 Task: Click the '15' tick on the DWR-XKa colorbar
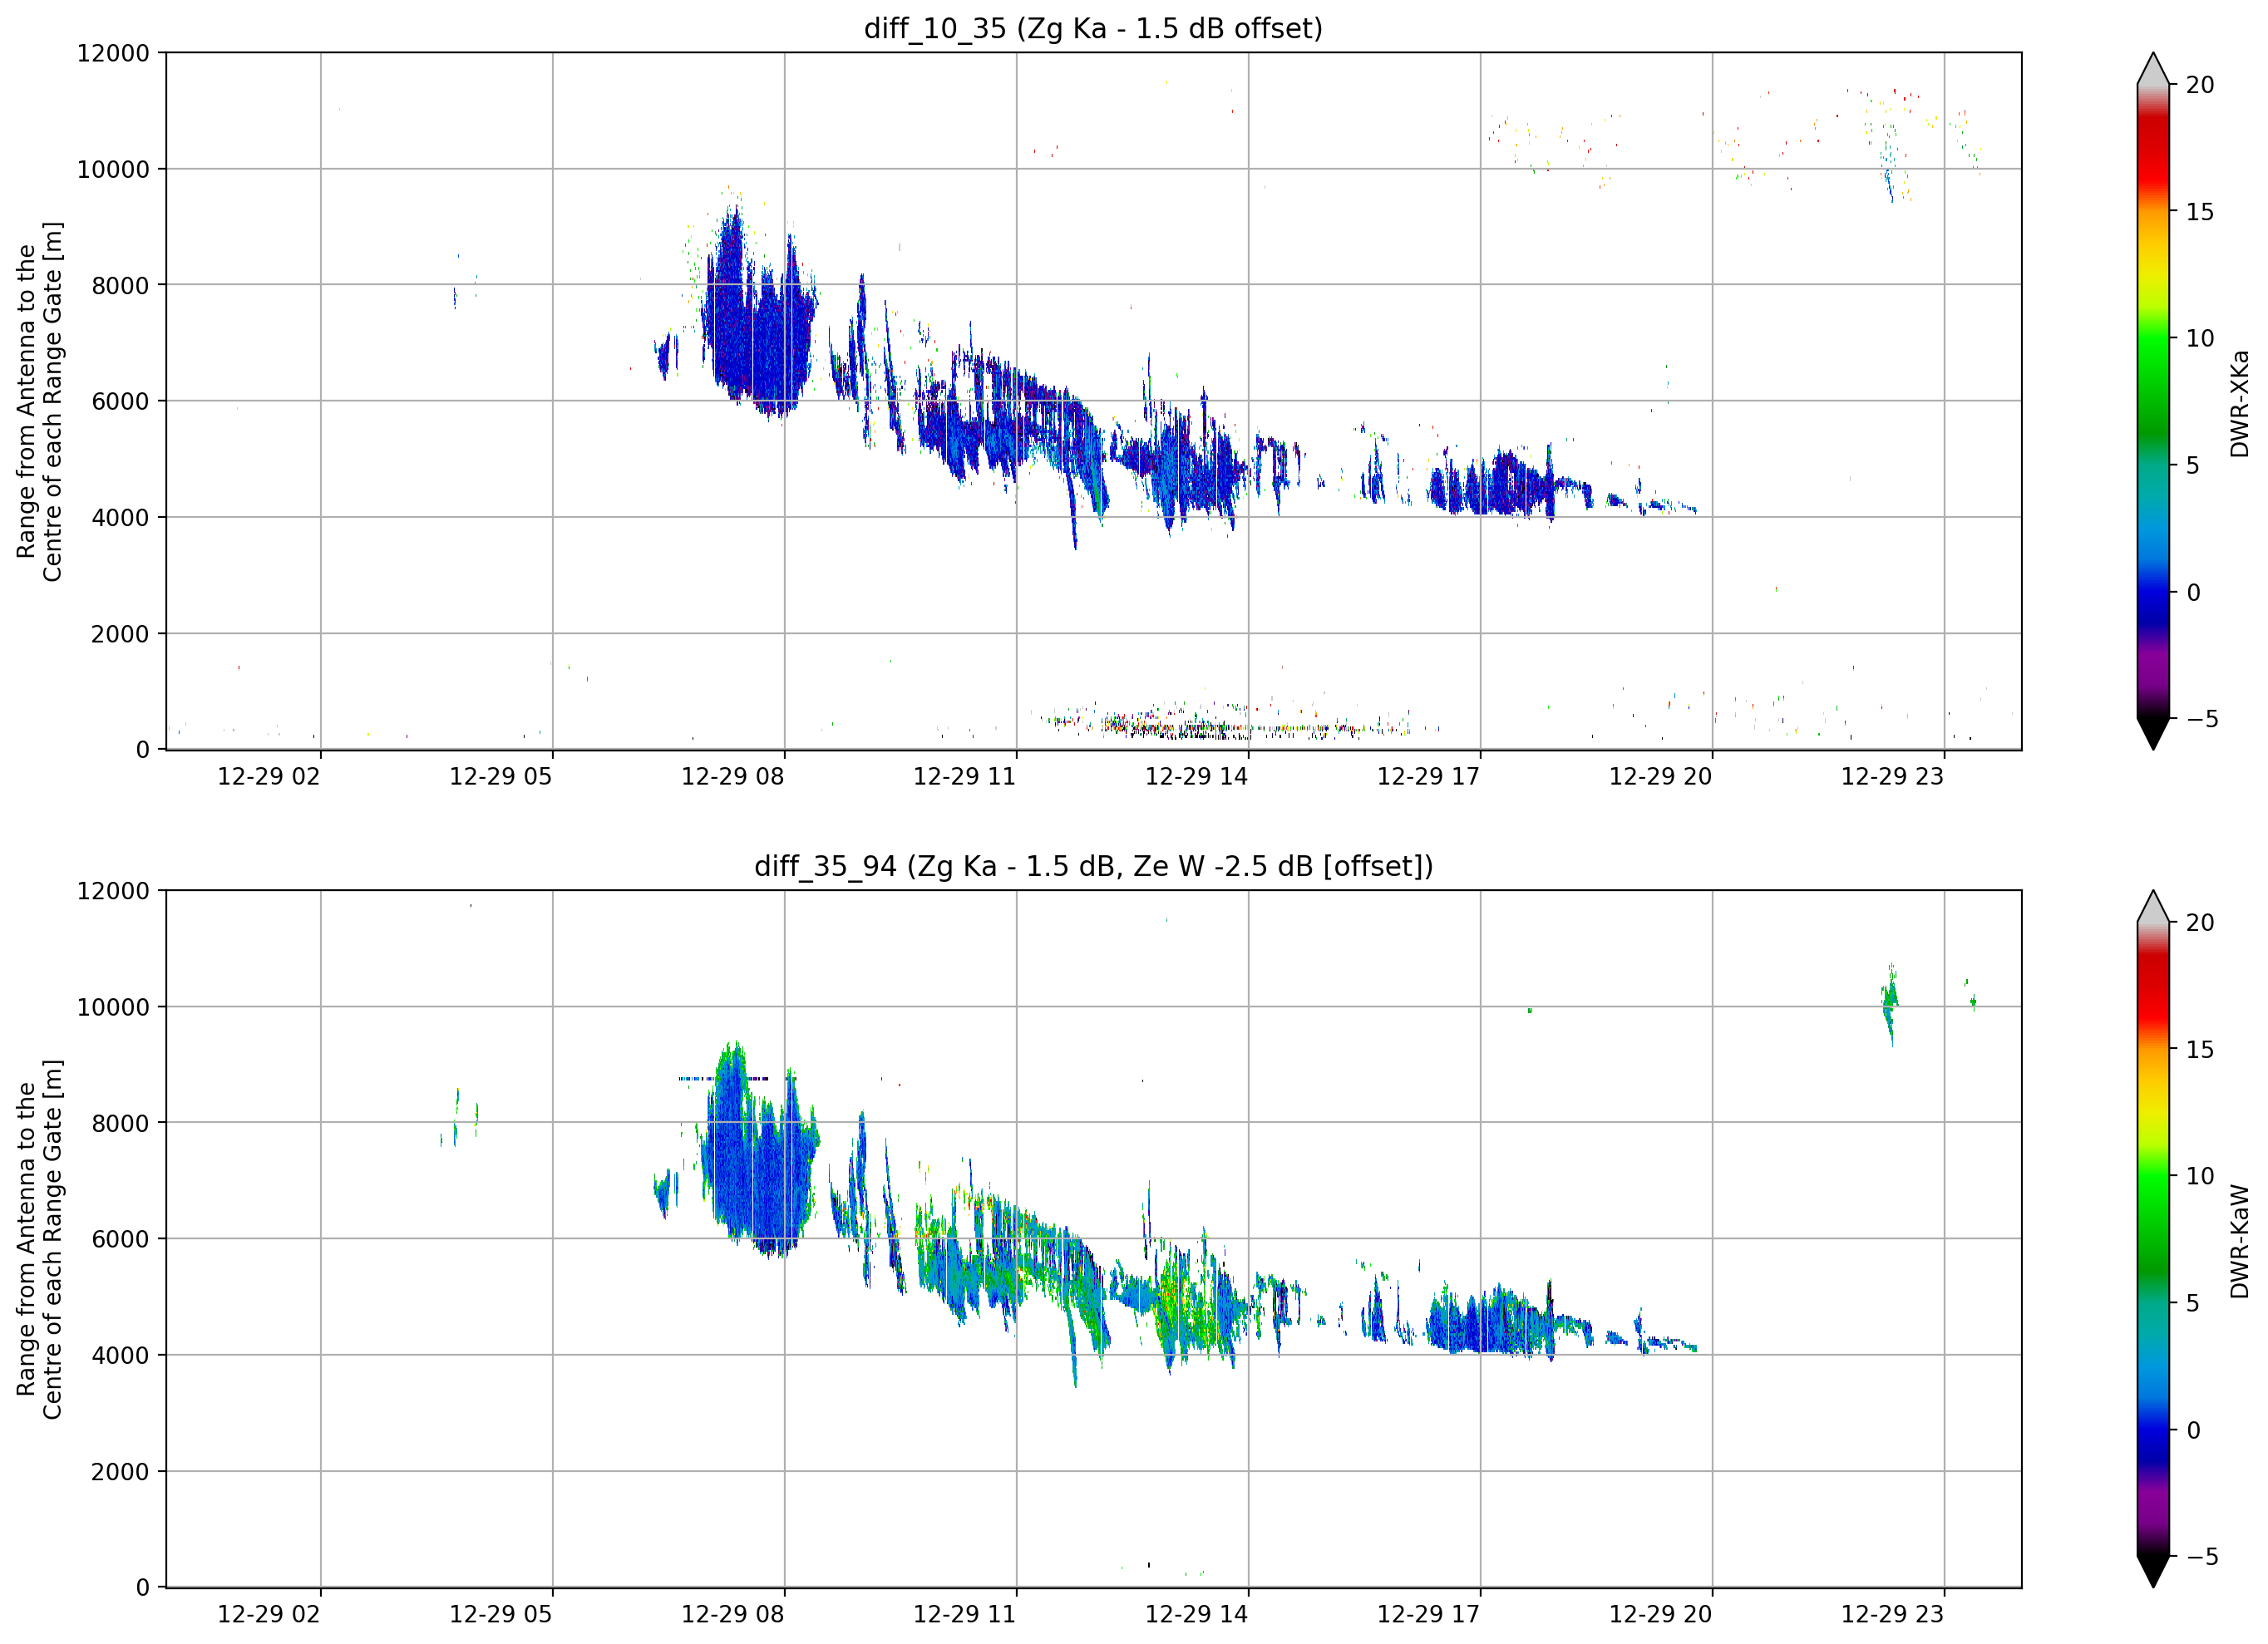2199,212
